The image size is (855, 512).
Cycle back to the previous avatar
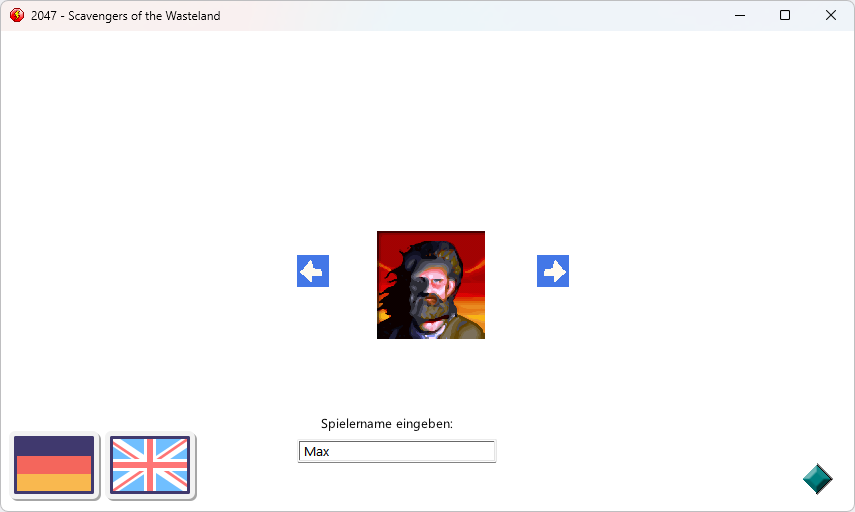pyautogui.click(x=313, y=271)
